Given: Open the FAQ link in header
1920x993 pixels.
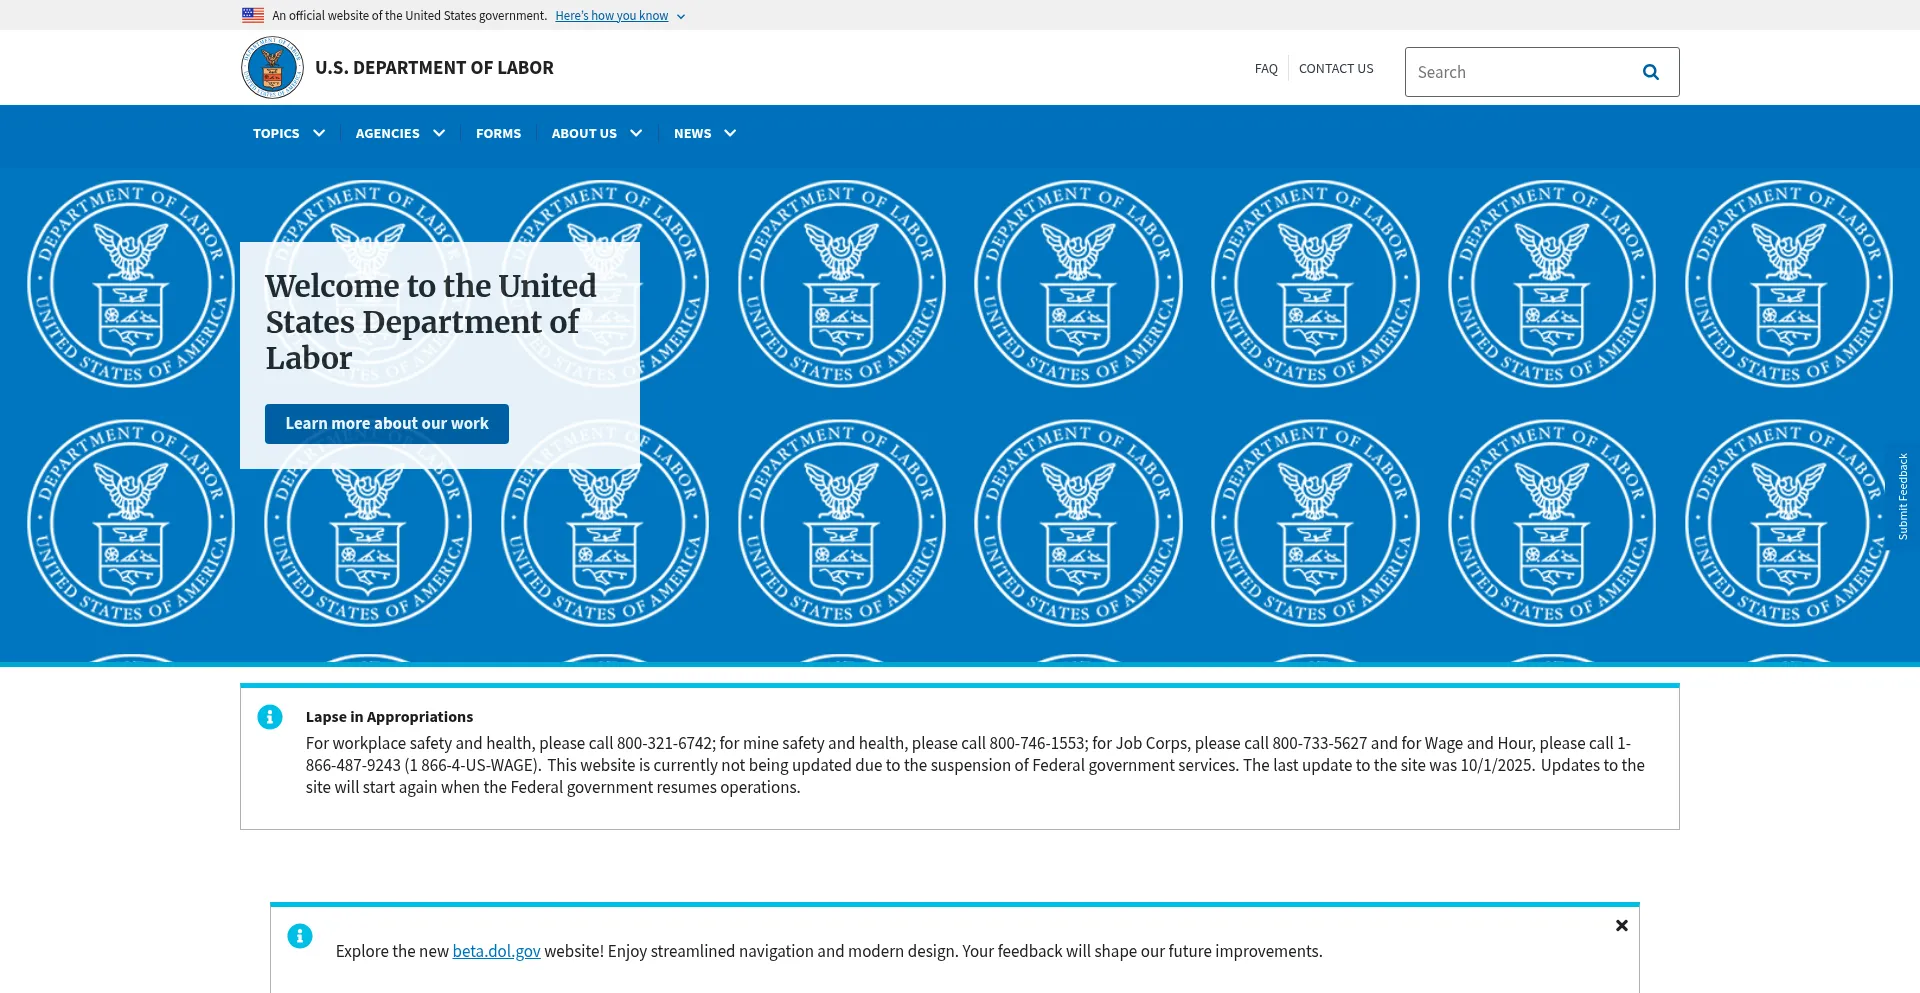Looking at the screenshot, I should click(1266, 69).
